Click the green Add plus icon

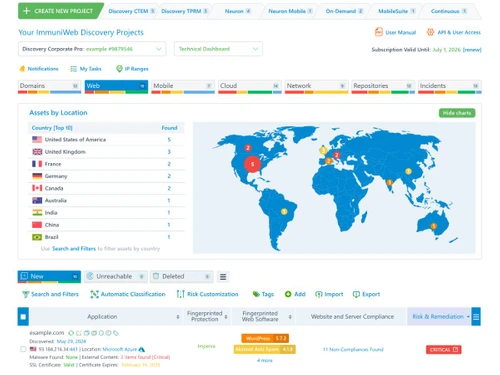[x=288, y=294]
